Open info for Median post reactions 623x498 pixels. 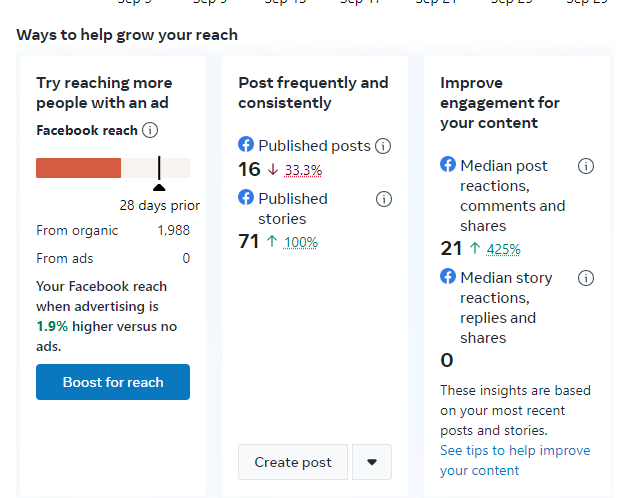click(x=586, y=166)
